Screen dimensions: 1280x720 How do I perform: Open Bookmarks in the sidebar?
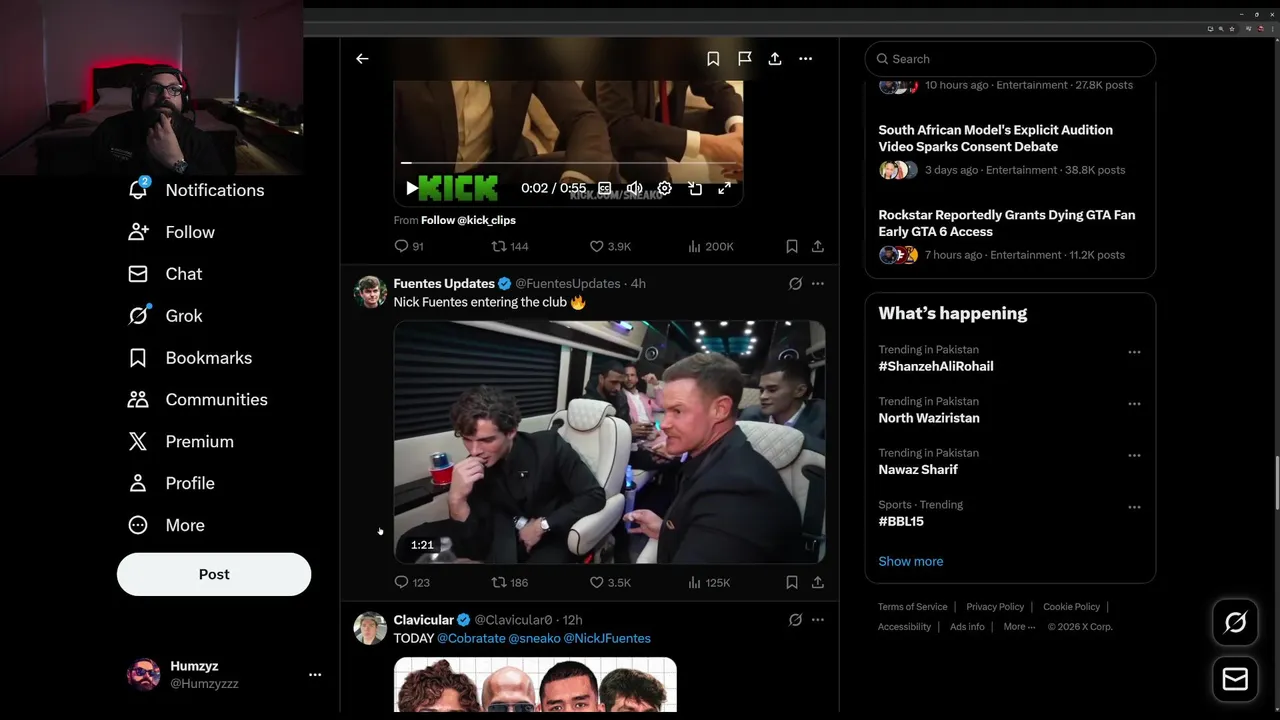coord(190,358)
